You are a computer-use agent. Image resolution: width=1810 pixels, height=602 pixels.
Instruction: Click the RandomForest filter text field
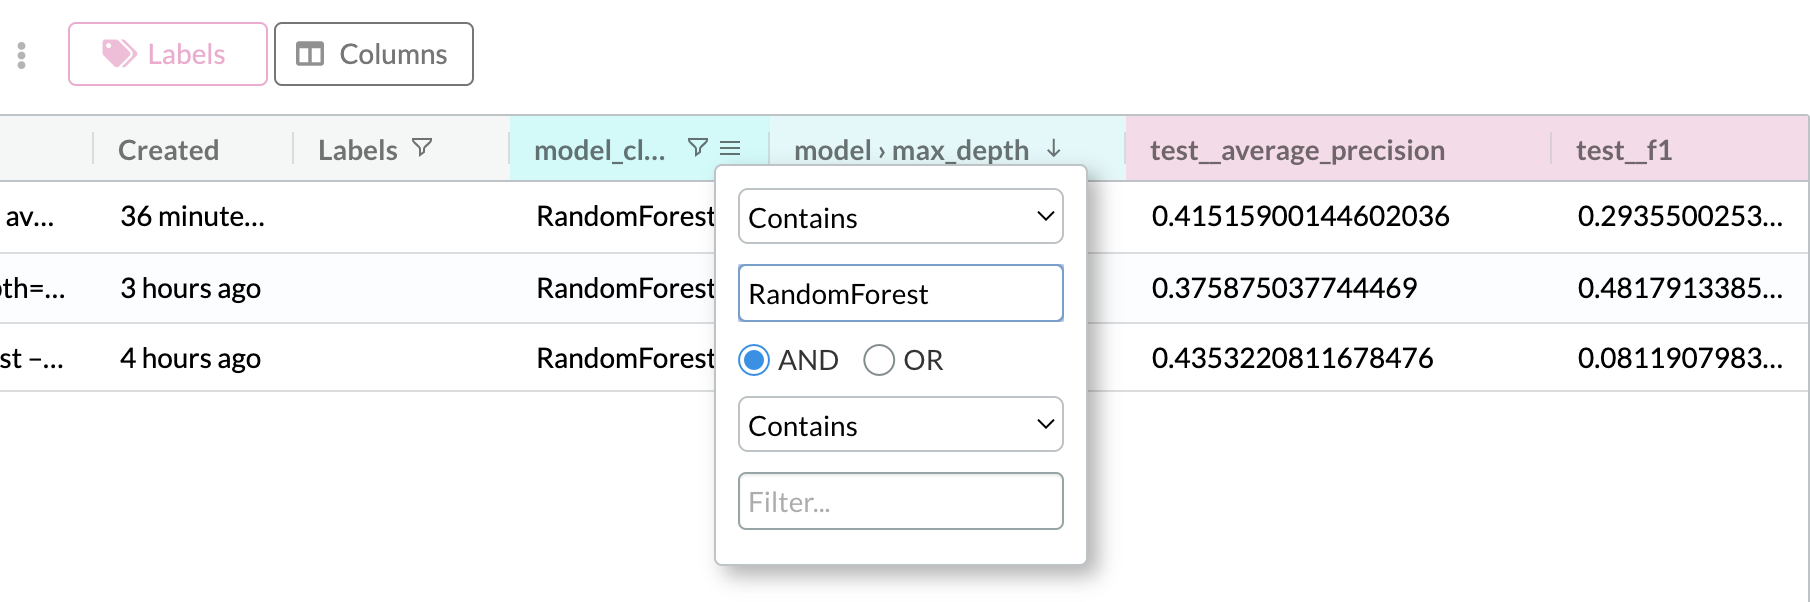900,294
